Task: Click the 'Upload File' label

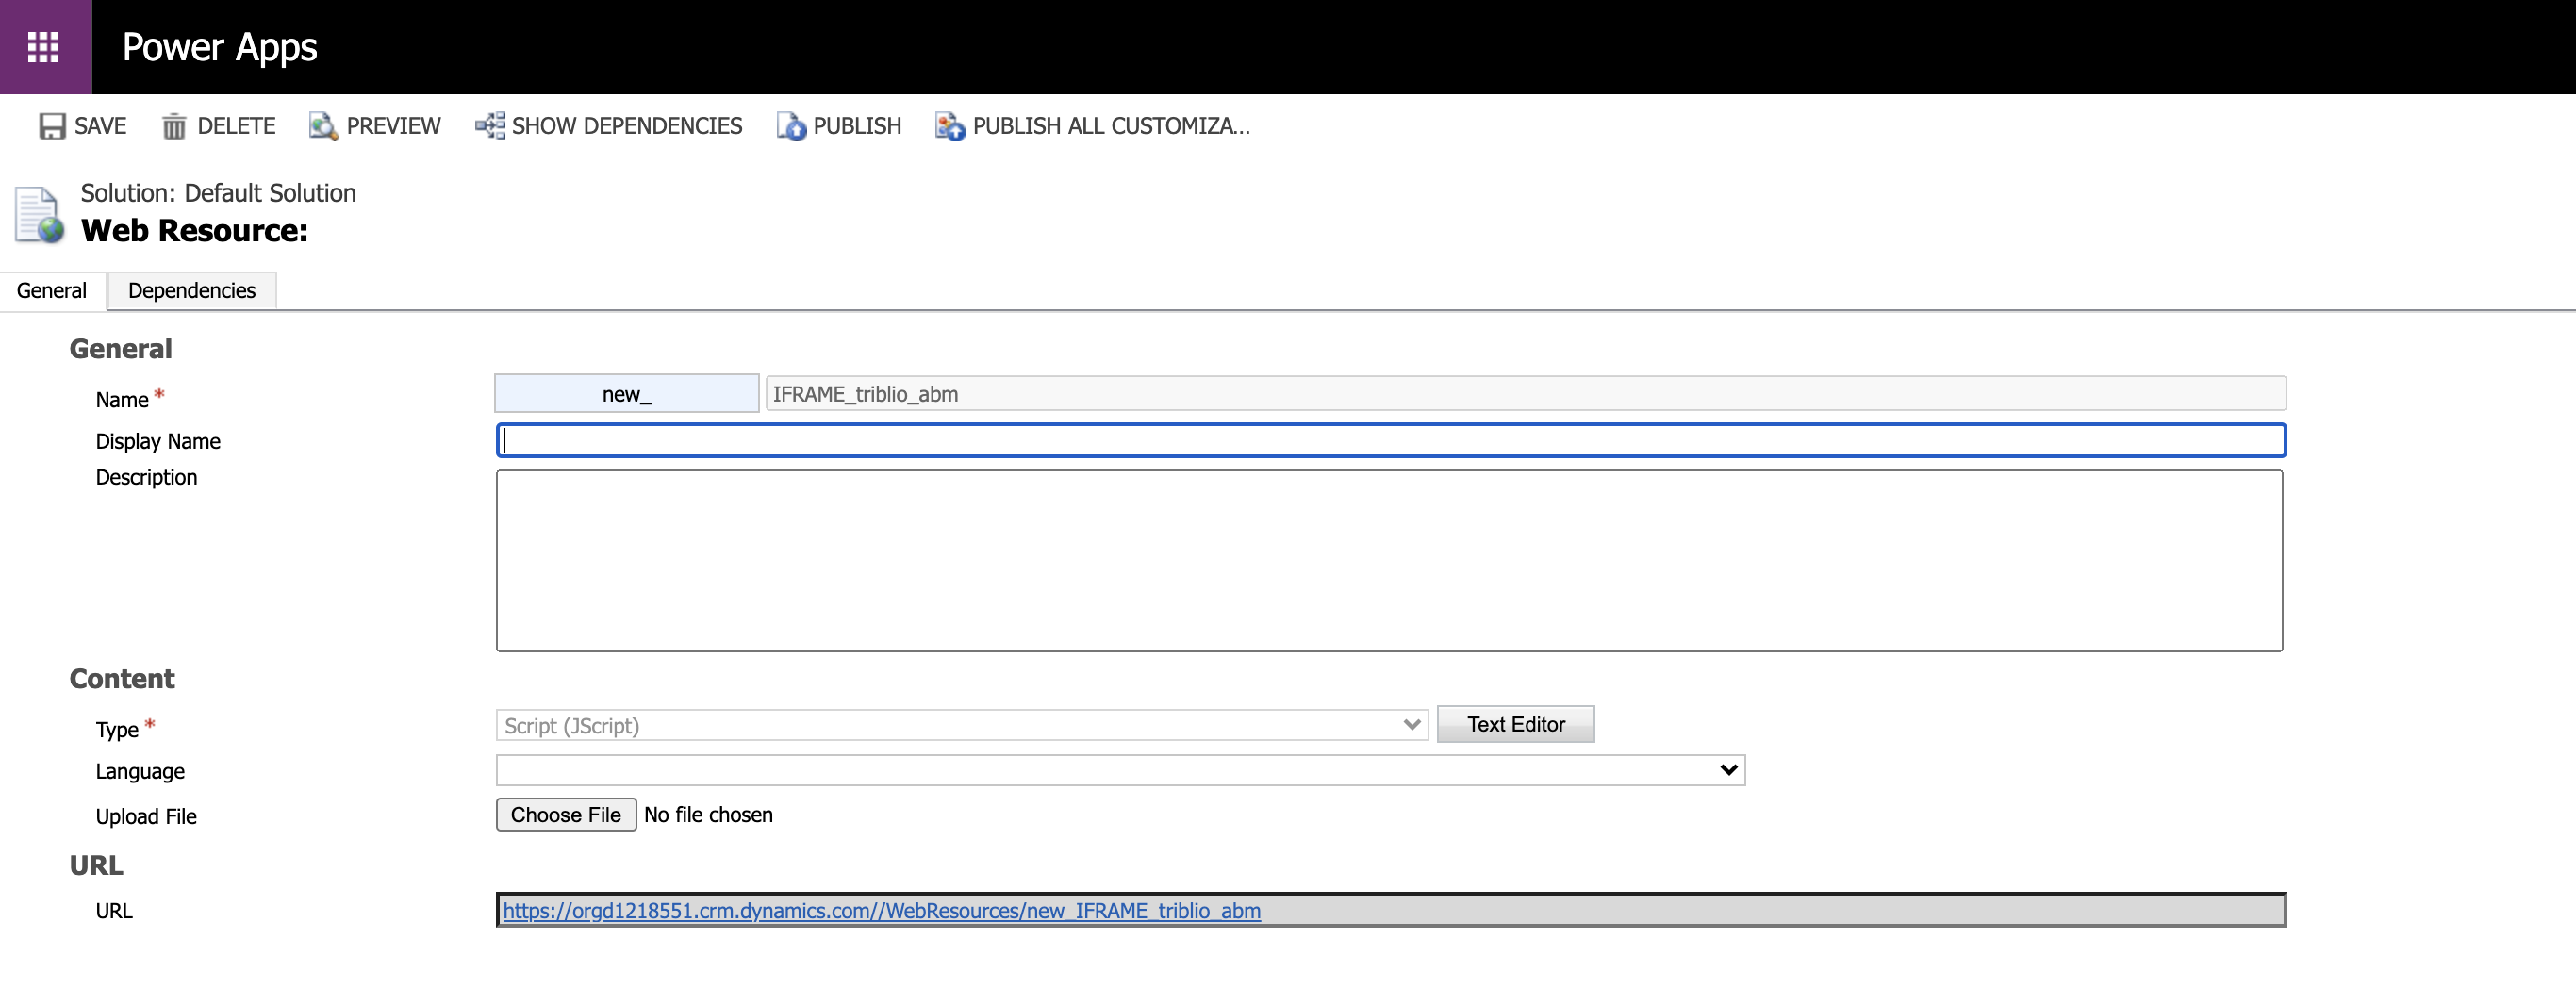Action: (x=146, y=816)
